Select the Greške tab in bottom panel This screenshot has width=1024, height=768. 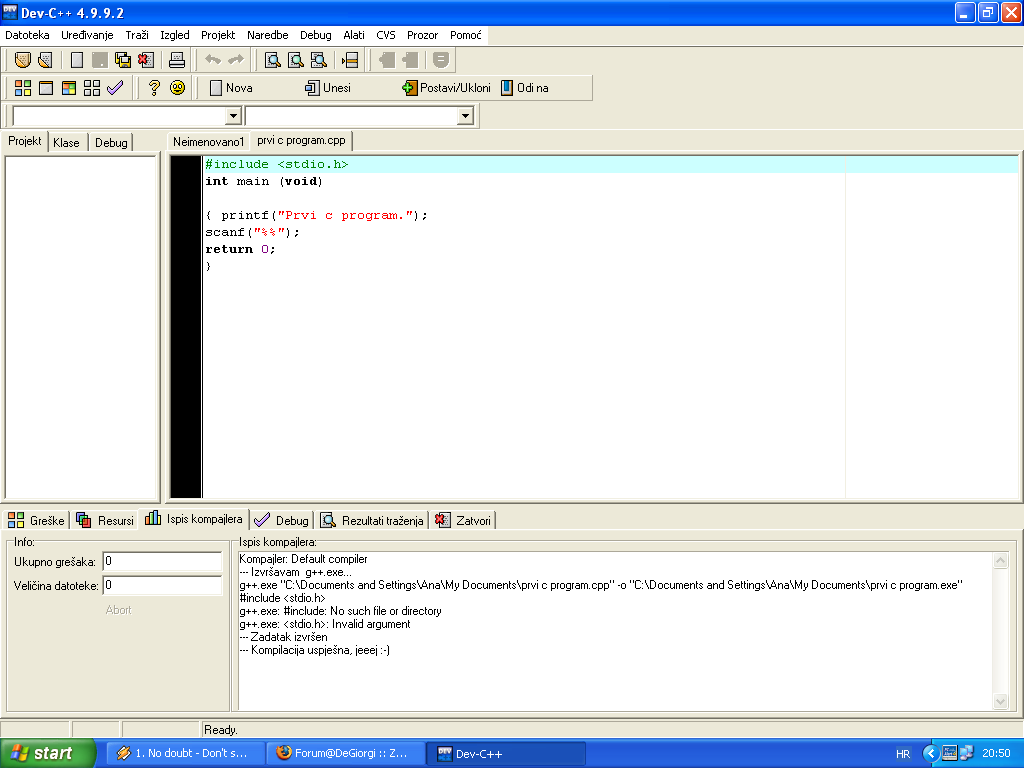37,520
